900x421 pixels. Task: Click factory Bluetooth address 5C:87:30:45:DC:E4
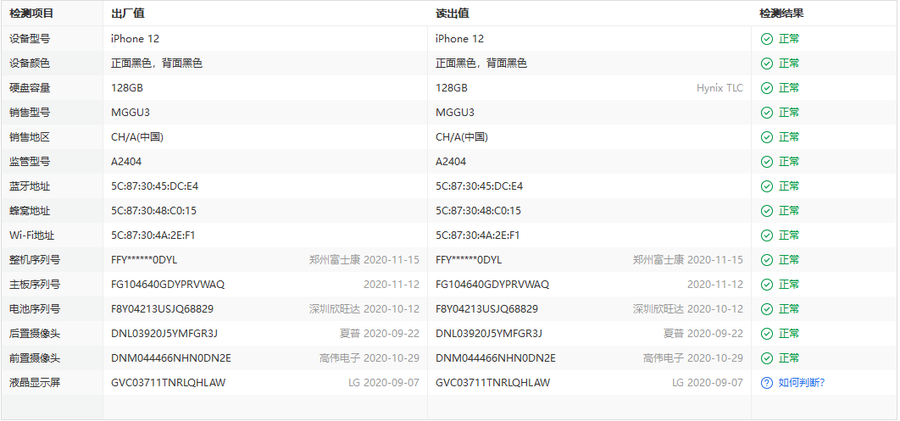coord(154,187)
